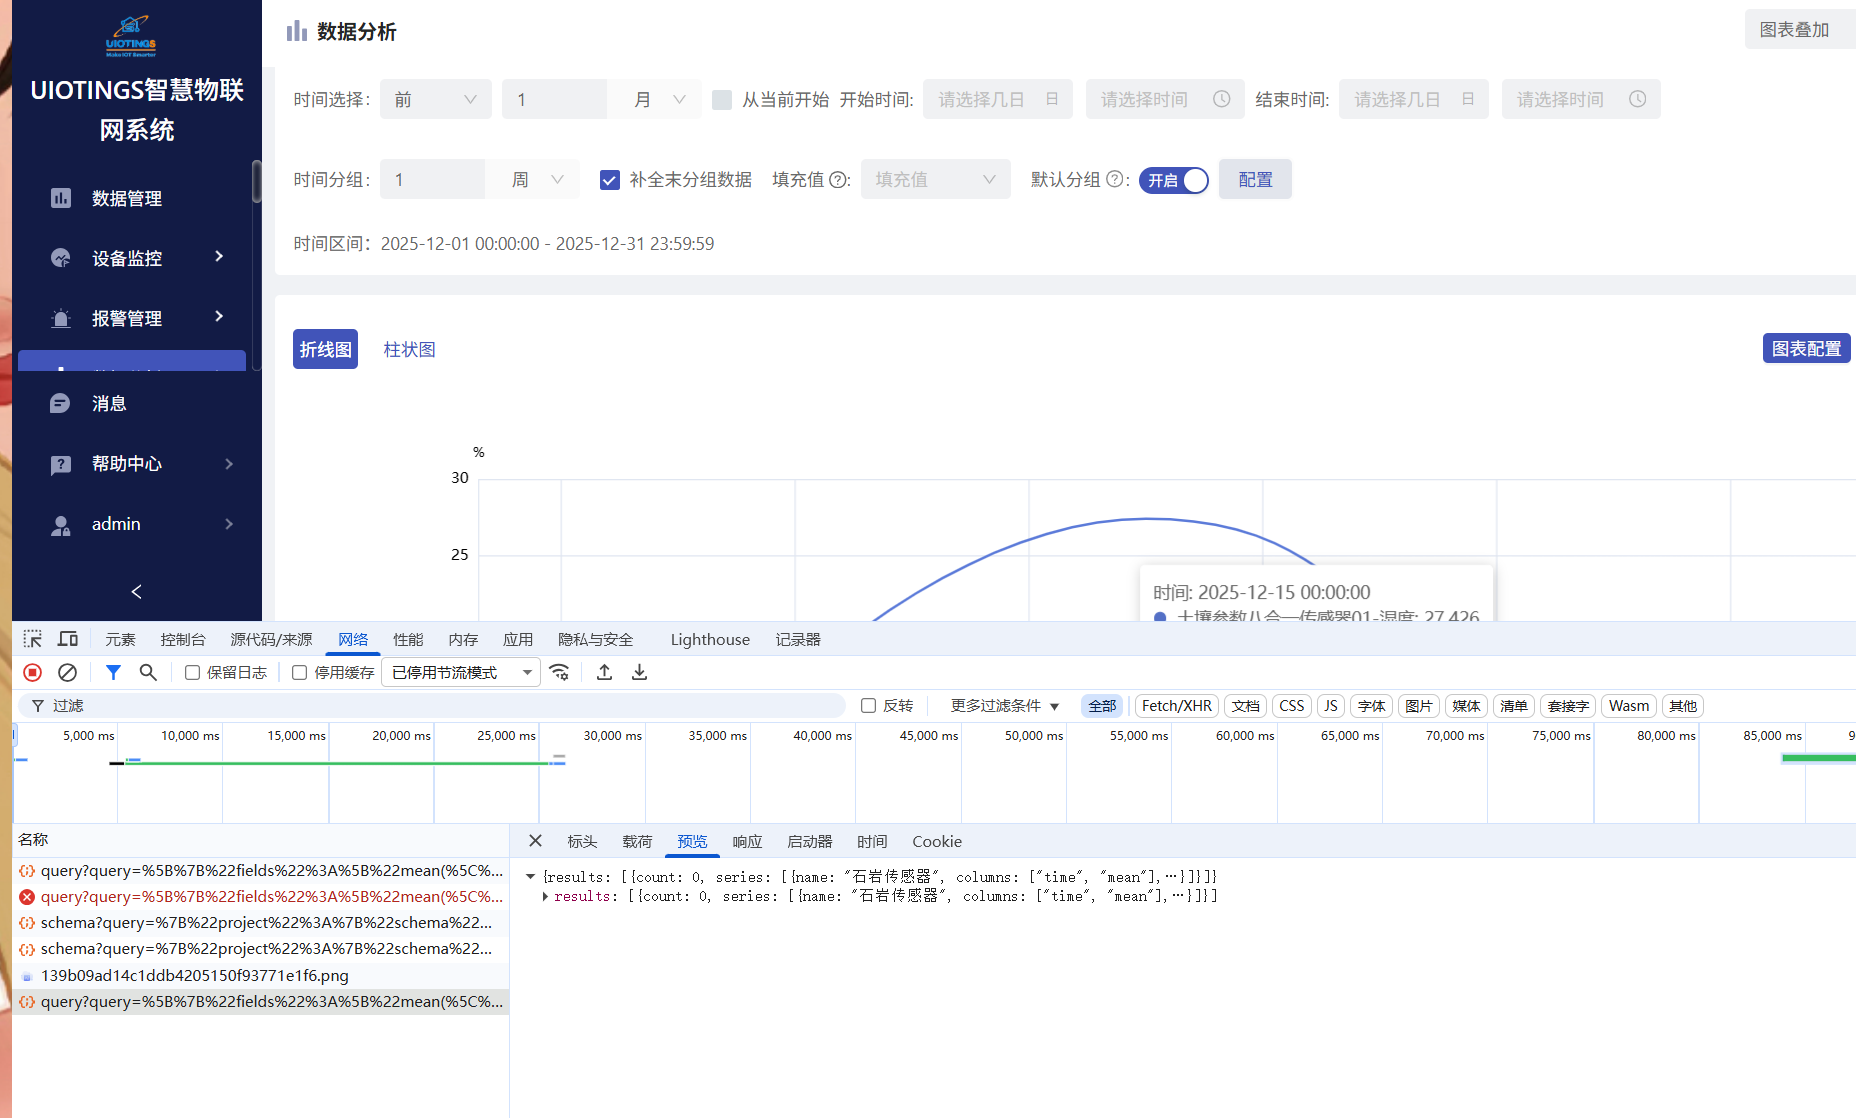Clear the network log with the clear icon
This screenshot has width=1856, height=1118.
pyautogui.click(x=67, y=673)
